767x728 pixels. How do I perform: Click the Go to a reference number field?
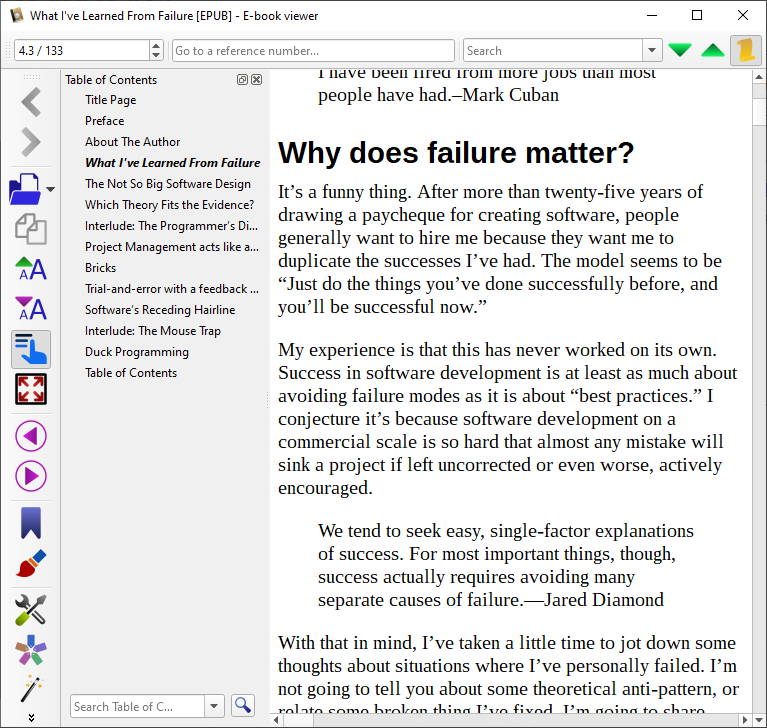point(313,50)
